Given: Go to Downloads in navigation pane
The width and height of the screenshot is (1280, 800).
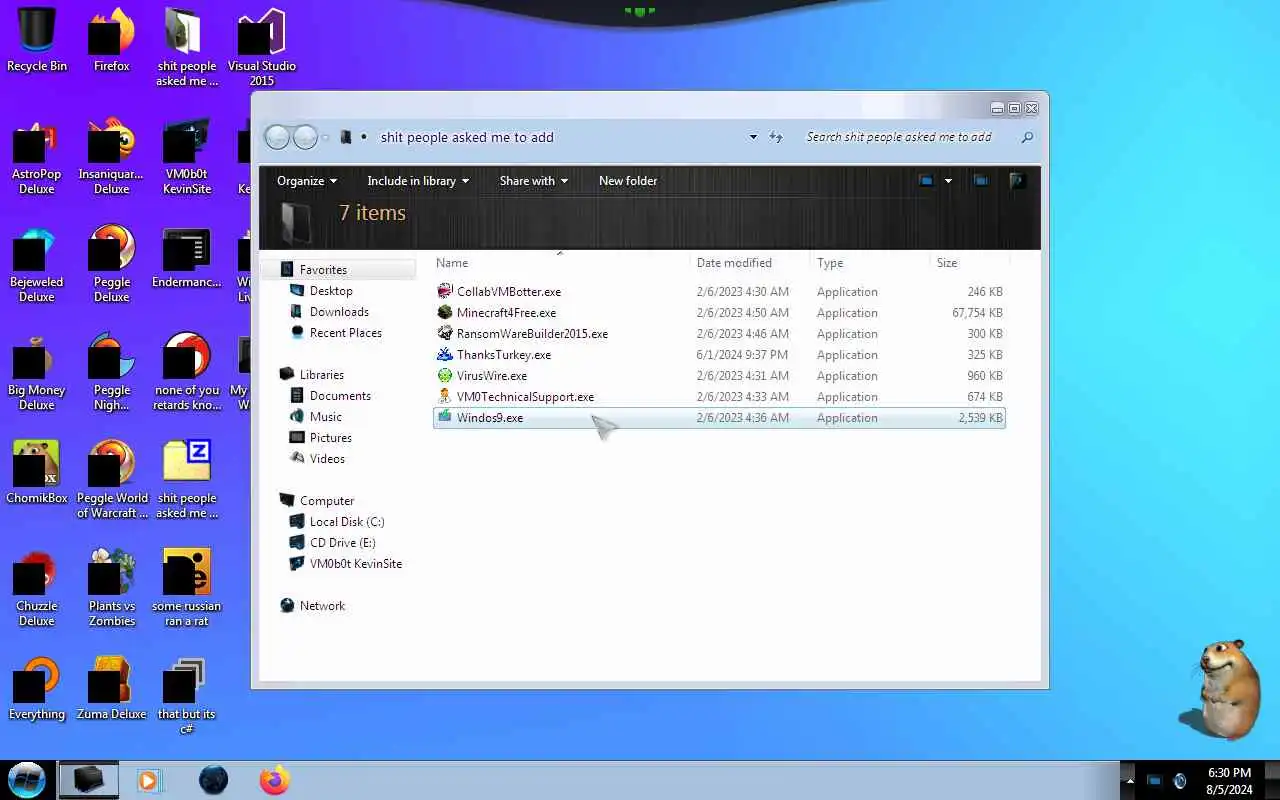Looking at the screenshot, I should (x=339, y=312).
